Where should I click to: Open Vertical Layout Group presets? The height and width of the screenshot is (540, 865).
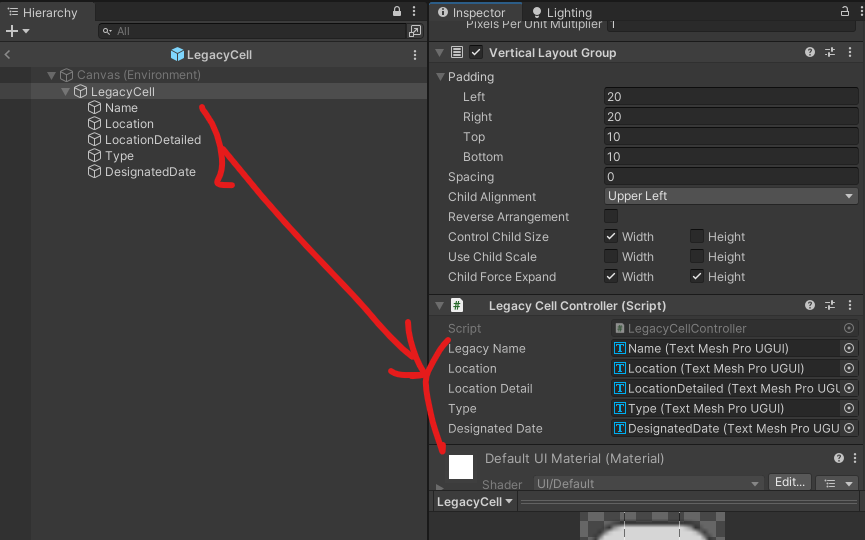[x=830, y=52]
